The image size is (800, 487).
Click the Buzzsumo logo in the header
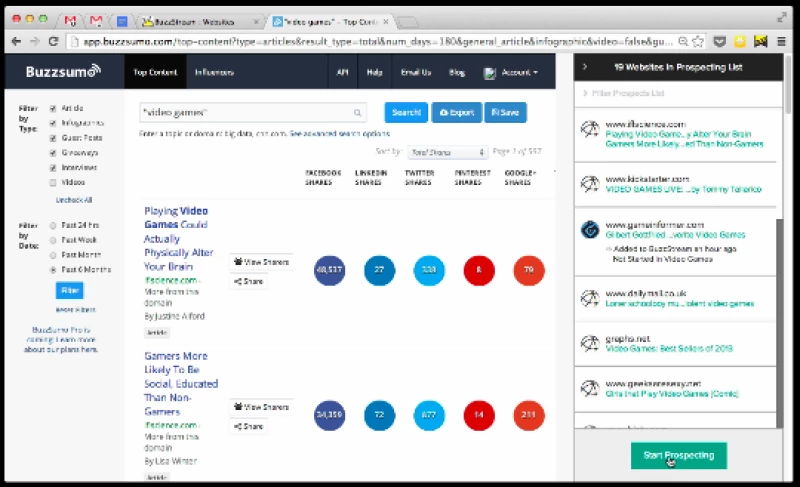pyautogui.click(x=64, y=72)
